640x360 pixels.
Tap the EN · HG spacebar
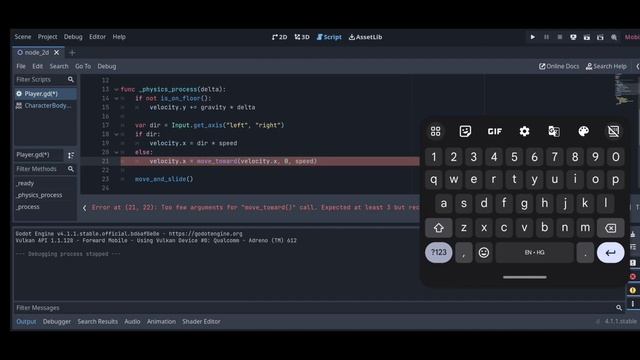(535, 253)
